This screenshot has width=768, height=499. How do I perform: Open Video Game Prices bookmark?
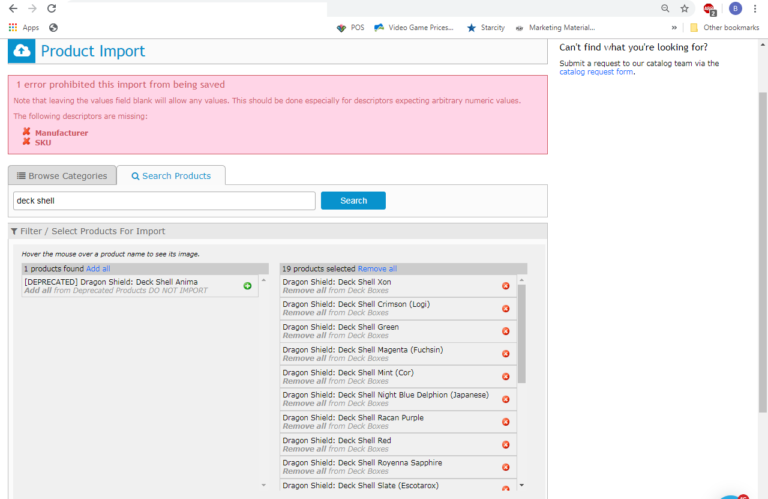414,27
